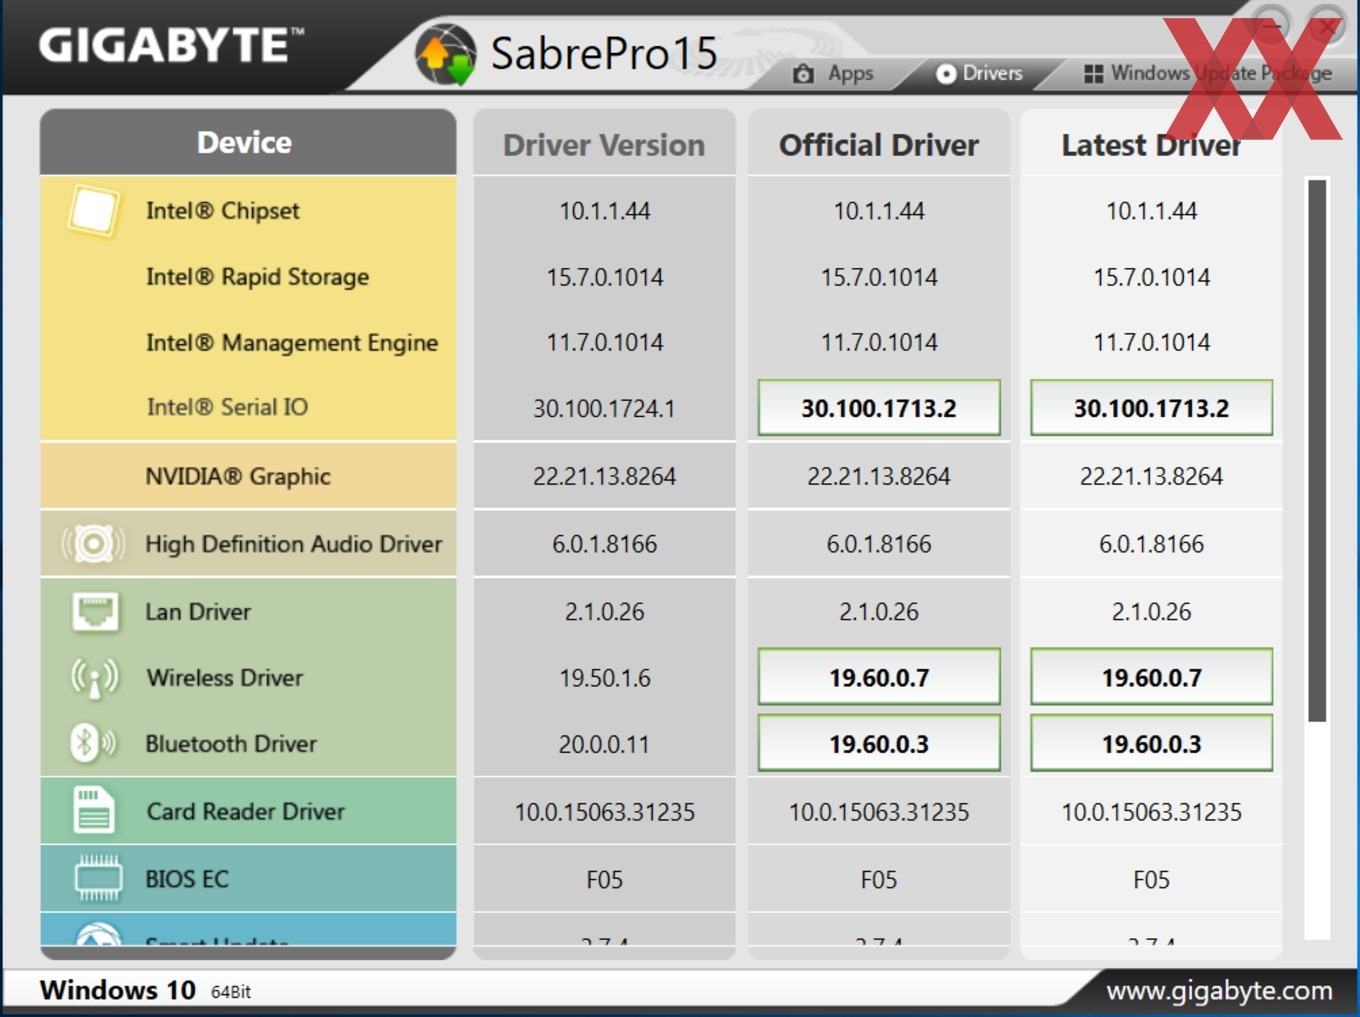Screen dimensions: 1360x1017
Task: Install official Bluetooth driver 19.60.0.3
Action: pos(879,743)
